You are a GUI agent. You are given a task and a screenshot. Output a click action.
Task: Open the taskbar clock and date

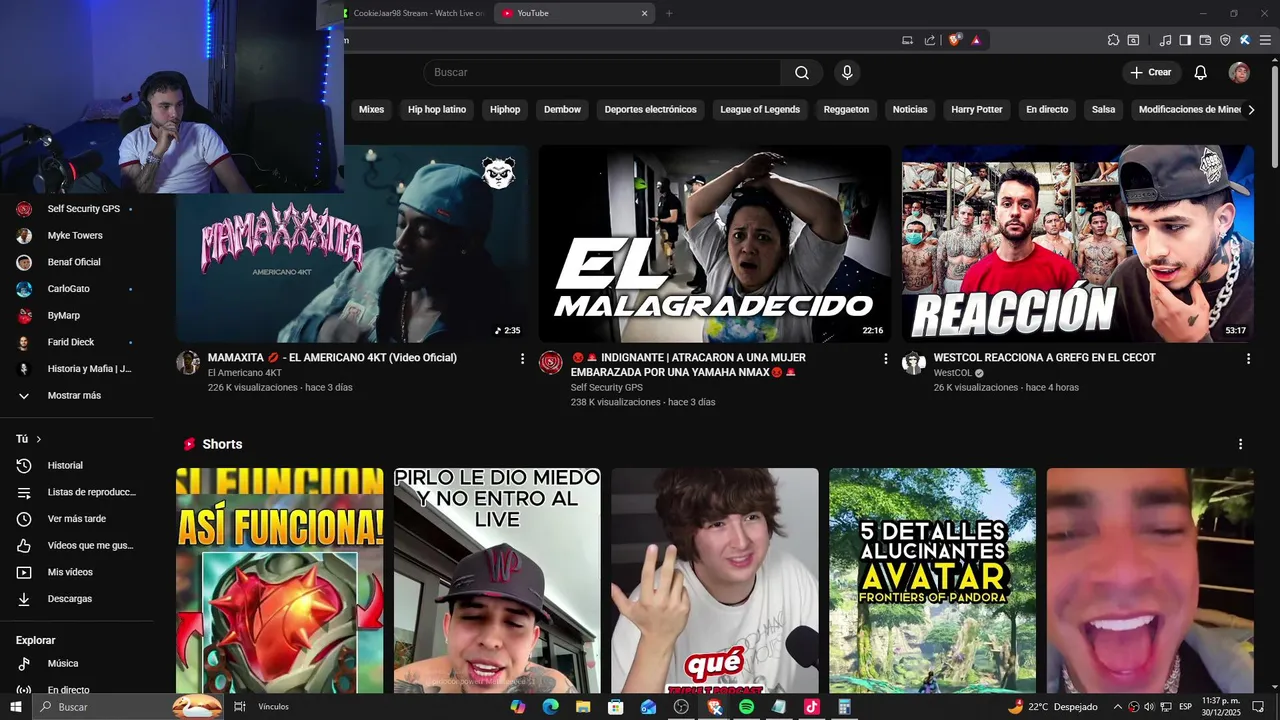1221,707
